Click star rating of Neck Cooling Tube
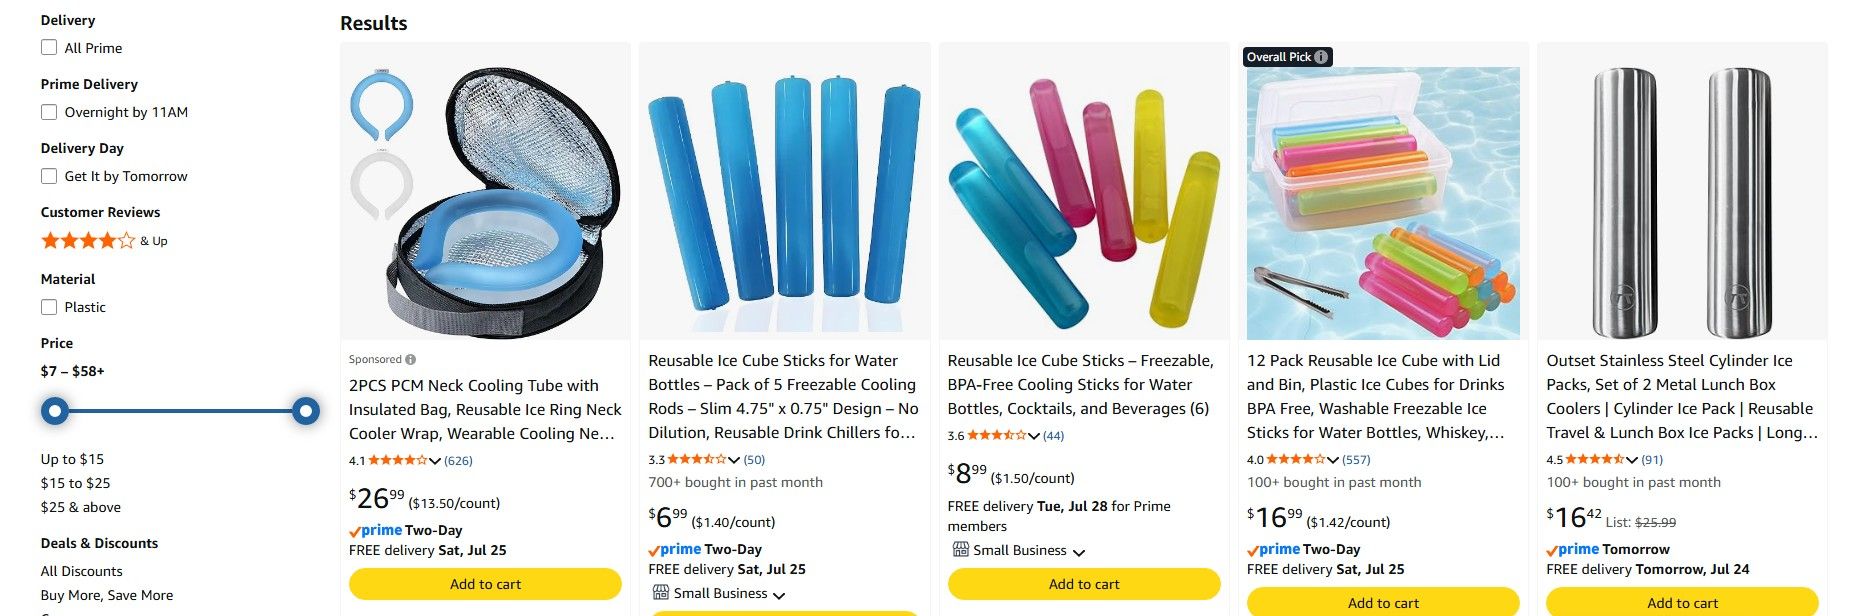 click(398, 461)
